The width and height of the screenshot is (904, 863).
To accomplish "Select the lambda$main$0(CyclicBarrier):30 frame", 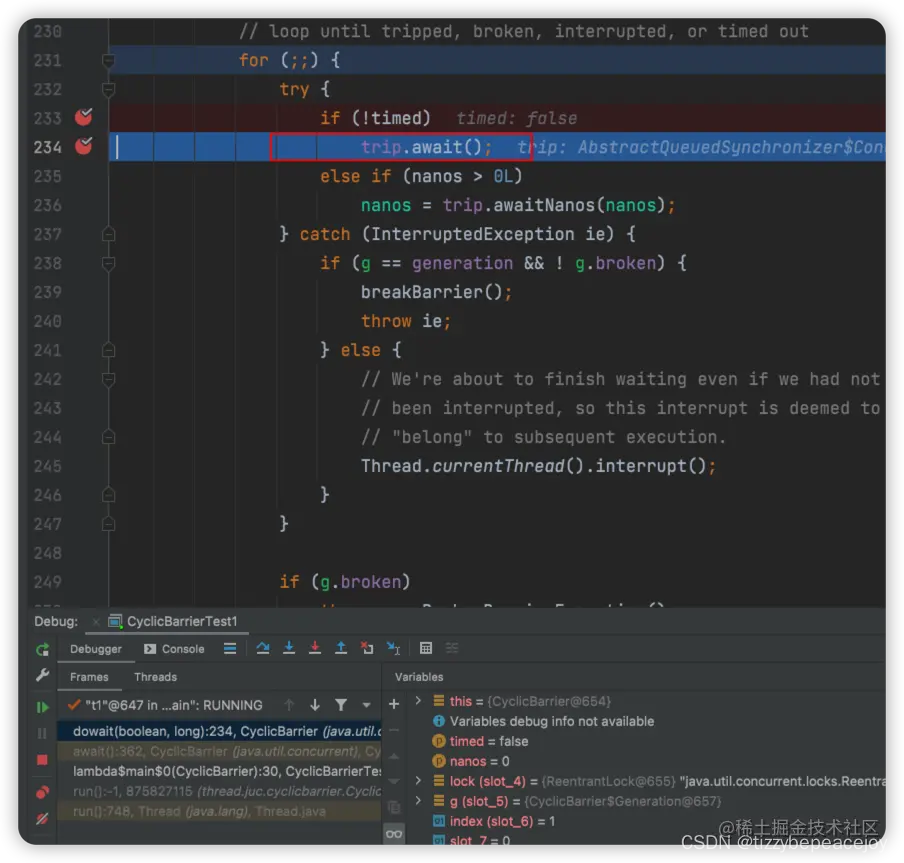I will (x=219, y=771).
